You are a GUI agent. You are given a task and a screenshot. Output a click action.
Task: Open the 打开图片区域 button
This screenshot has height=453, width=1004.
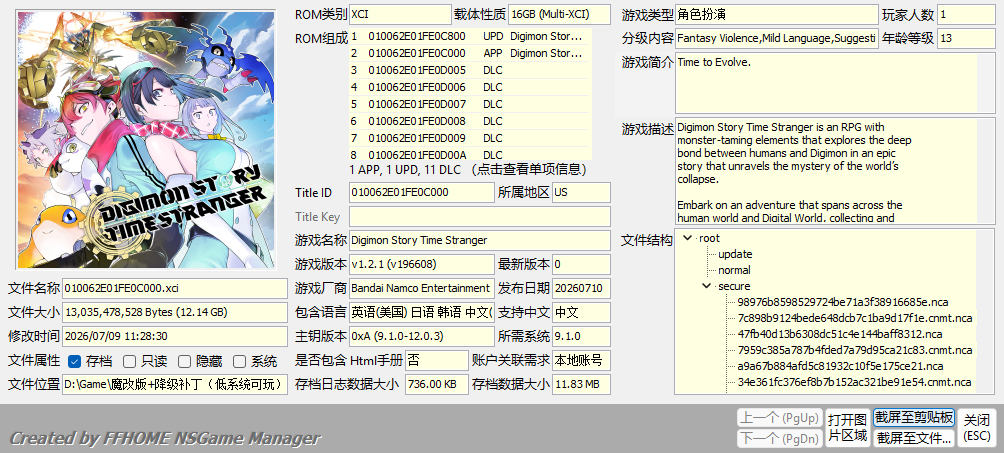[848, 428]
